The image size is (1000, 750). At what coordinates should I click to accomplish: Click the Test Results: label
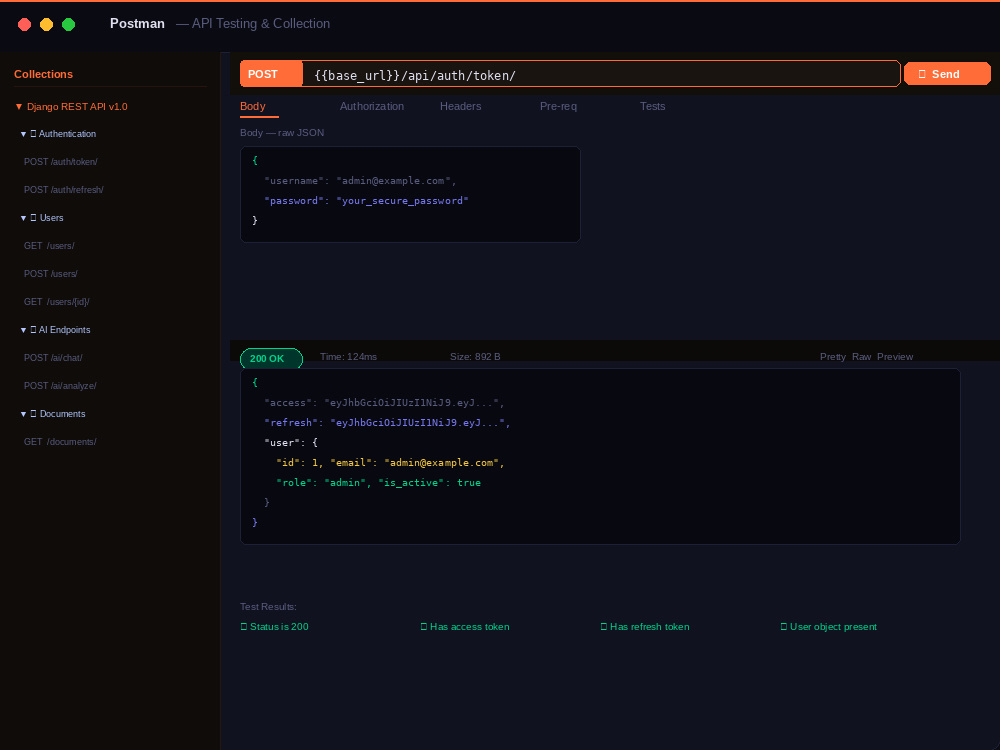[268, 607]
